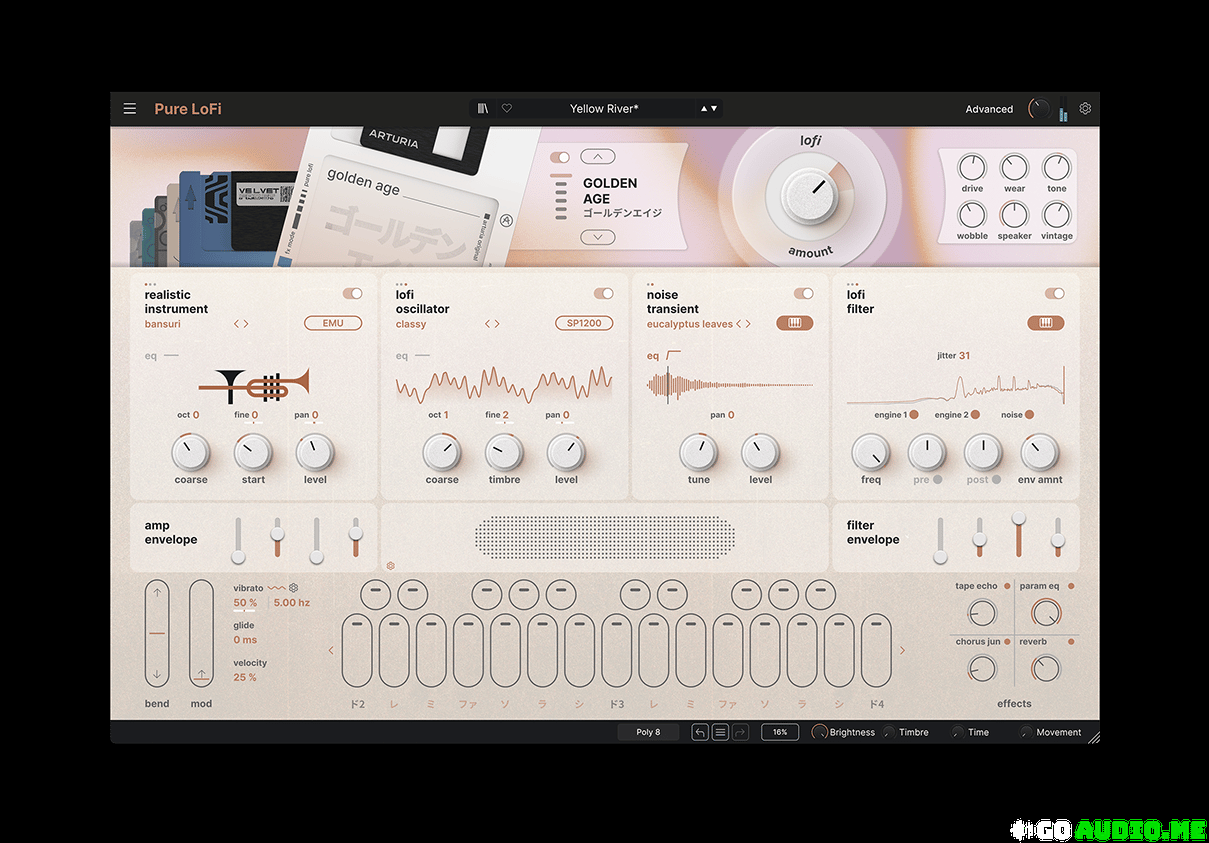
Task: Open the Poly 8 polyphony menu
Action: pyautogui.click(x=648, y=732)
